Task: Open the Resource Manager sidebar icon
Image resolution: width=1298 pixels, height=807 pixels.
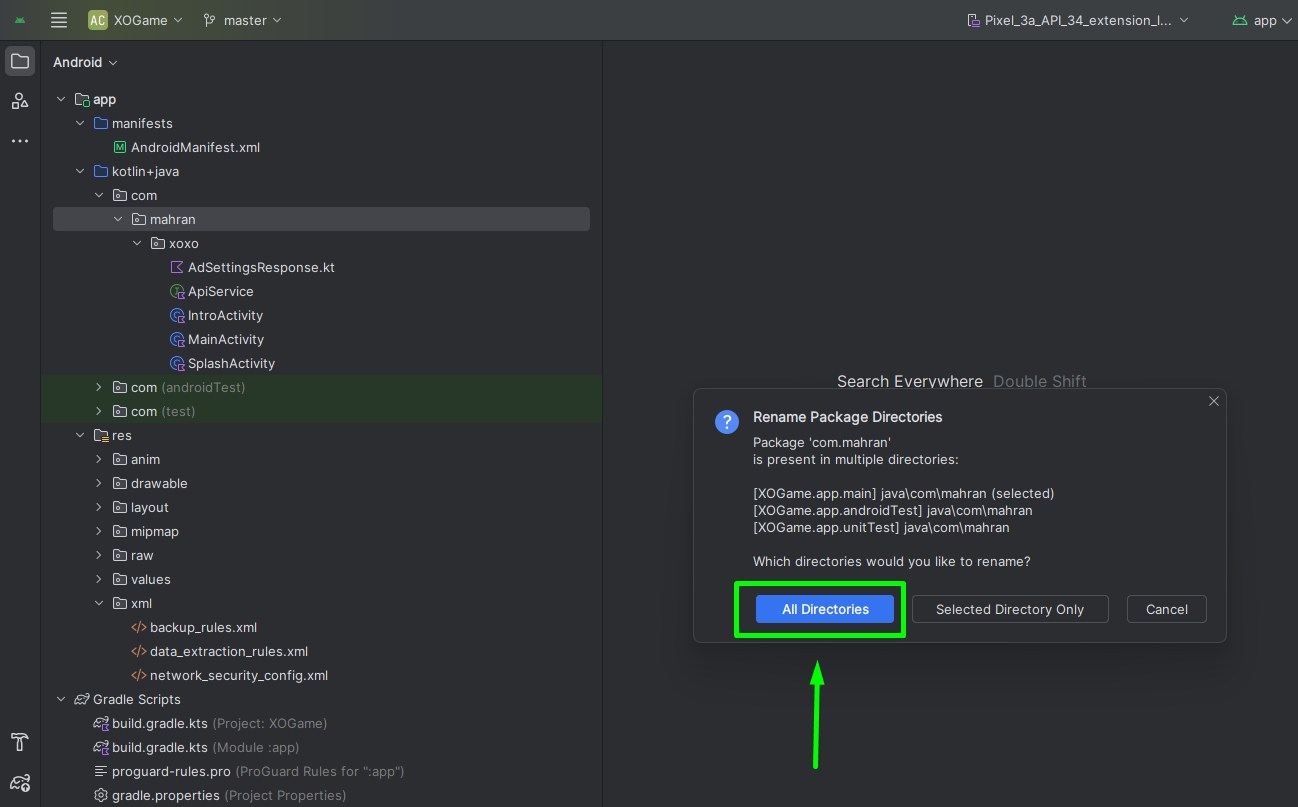Action: click(x=20, y=101)
